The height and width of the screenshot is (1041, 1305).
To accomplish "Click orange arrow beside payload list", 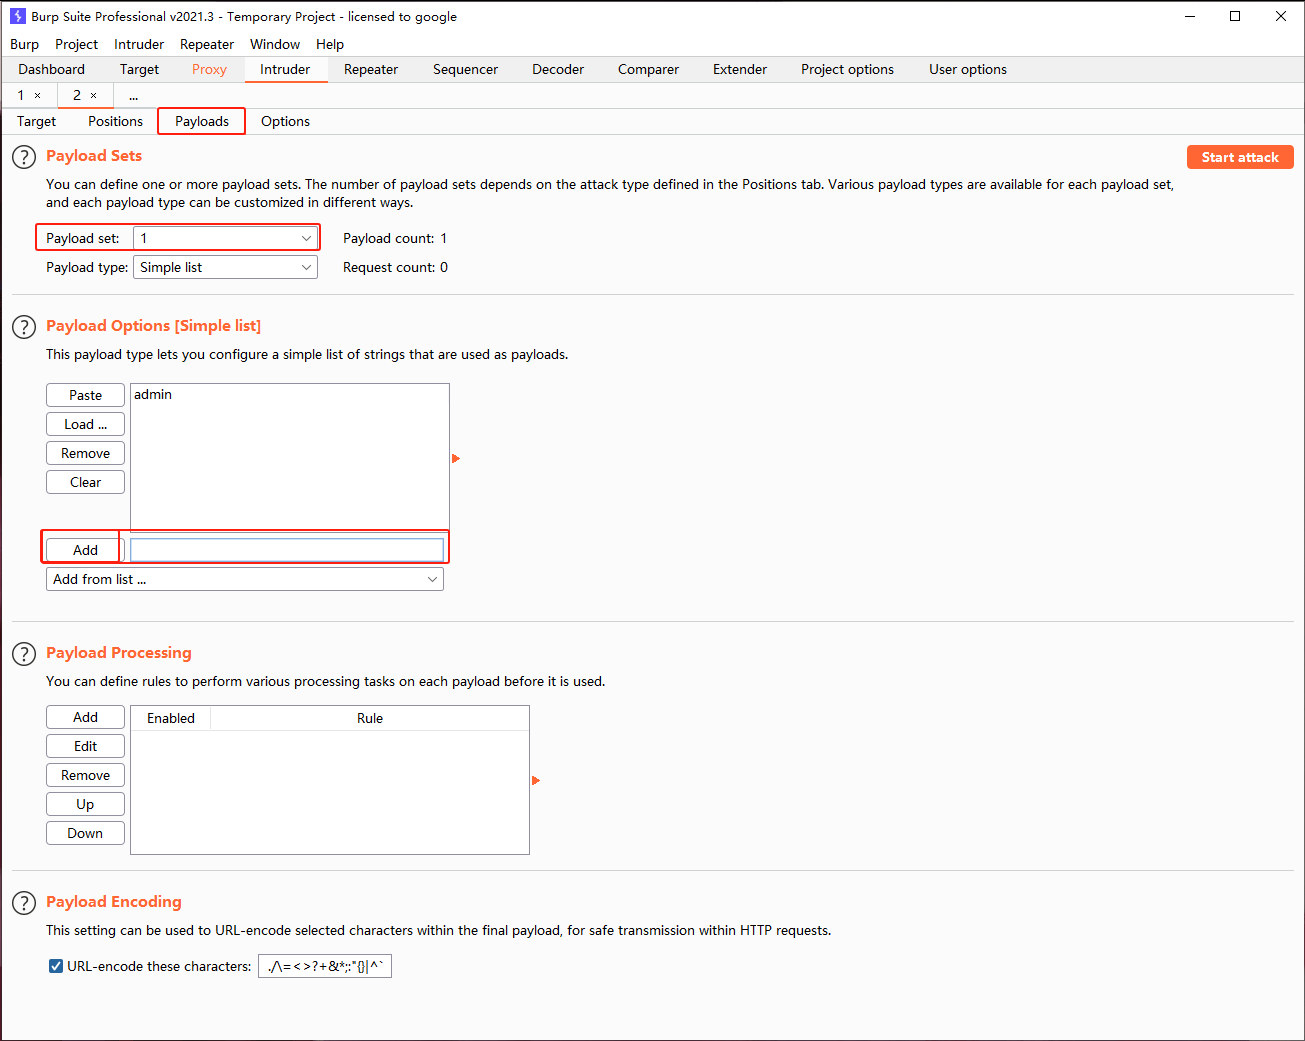I will coord(456,459).
